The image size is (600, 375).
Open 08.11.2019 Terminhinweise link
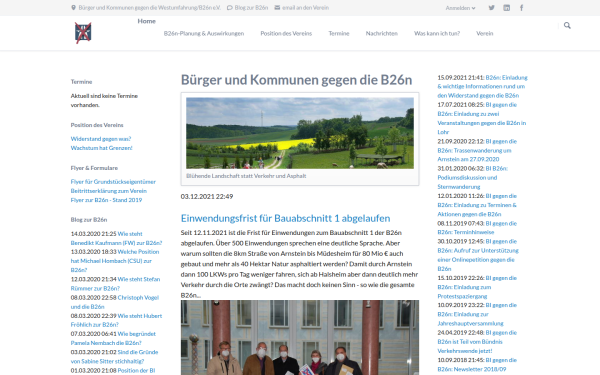click(x=477, y=228)
